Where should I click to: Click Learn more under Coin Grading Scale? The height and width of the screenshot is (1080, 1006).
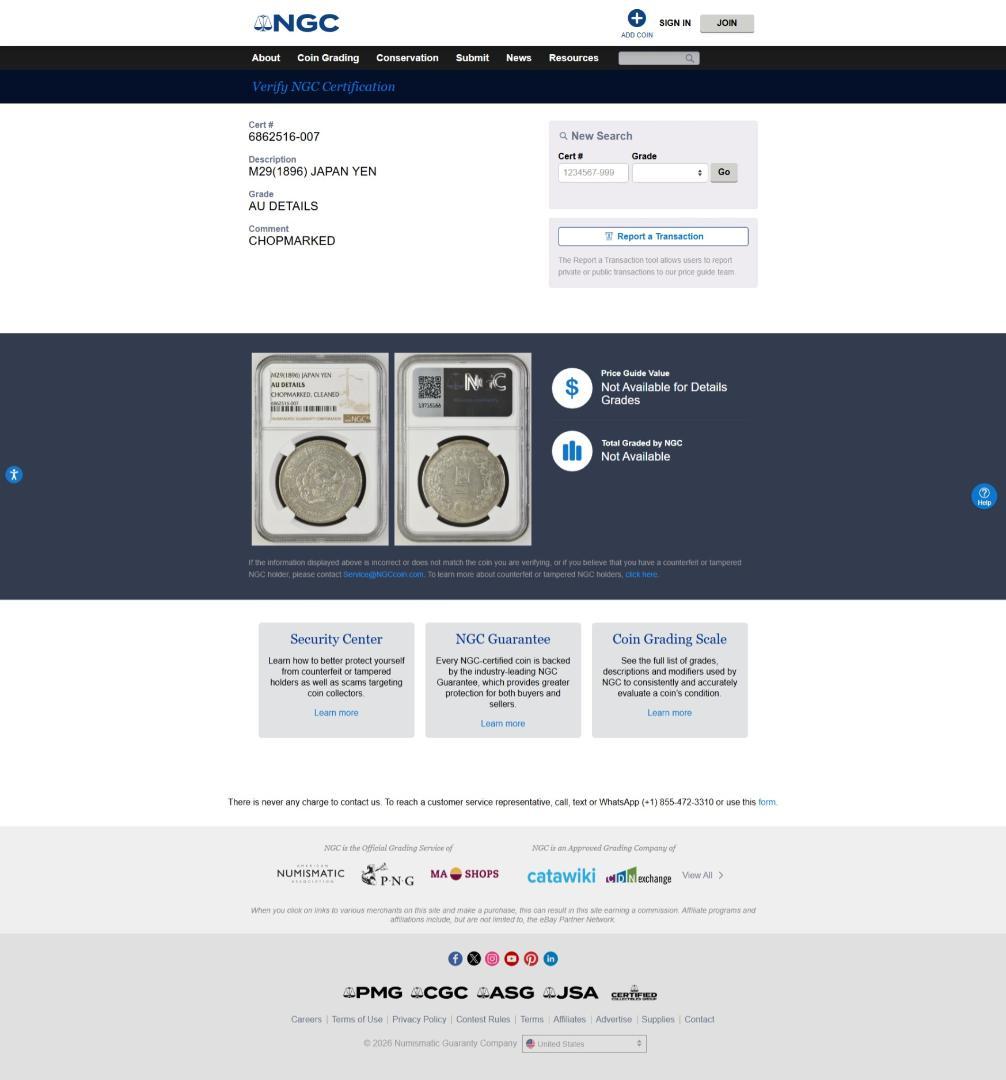[x=669, y=713]
